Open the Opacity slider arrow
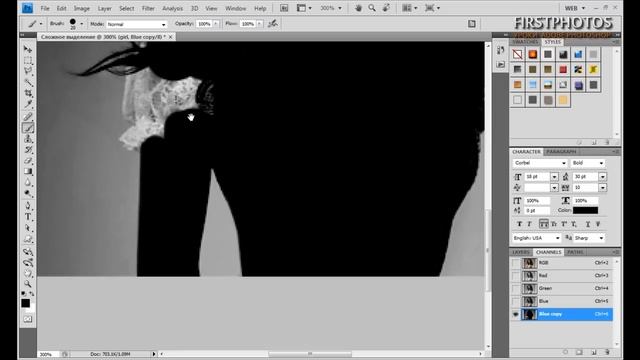The width and height of the screenshot is (640, 360). tap(216, 24)
